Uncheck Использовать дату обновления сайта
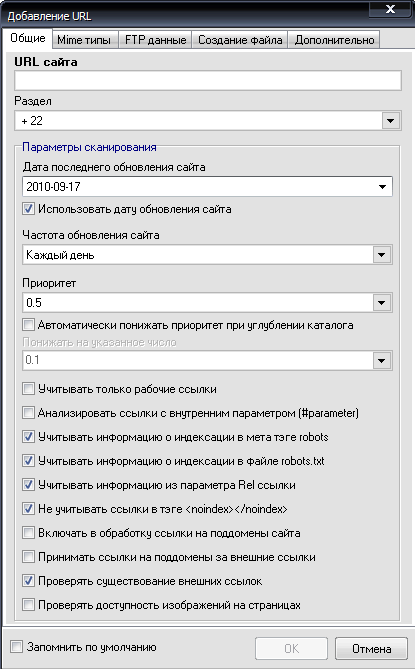This screenshot has height=669, width=415. 29,209
